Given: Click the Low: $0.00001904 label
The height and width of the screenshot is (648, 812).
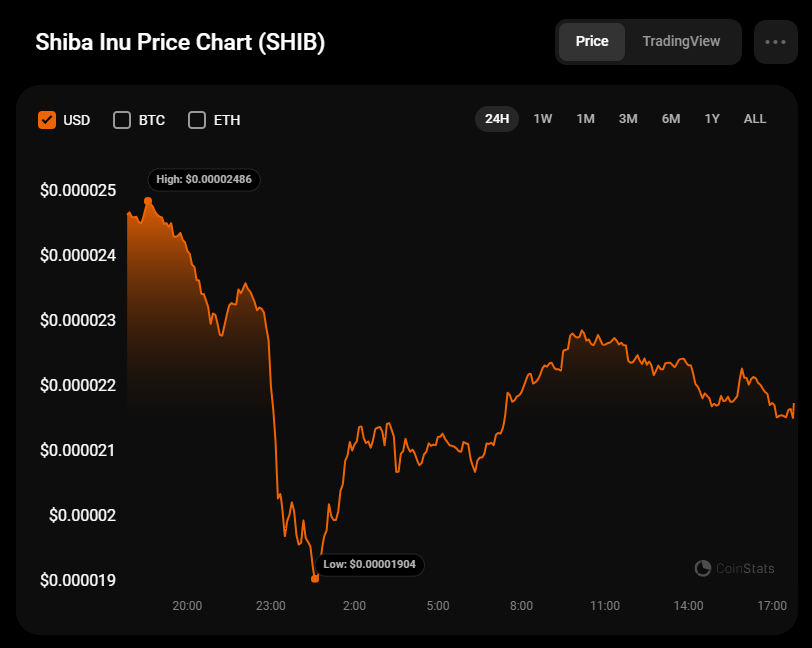Looking at the screenshot, I should pyautogui.click(x=369, y=565).
